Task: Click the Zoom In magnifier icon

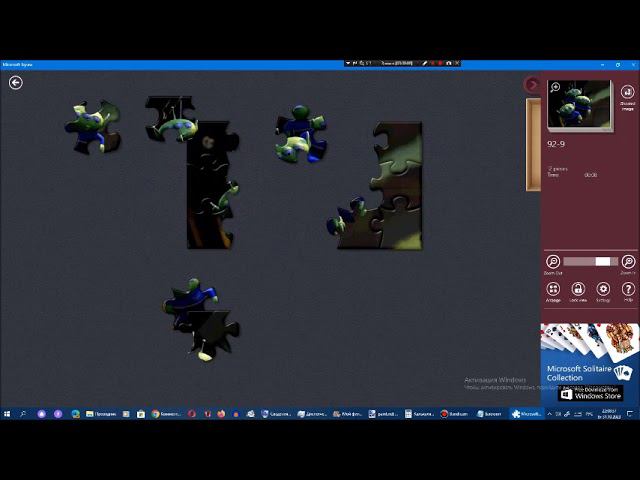Action: coord(628,262)
